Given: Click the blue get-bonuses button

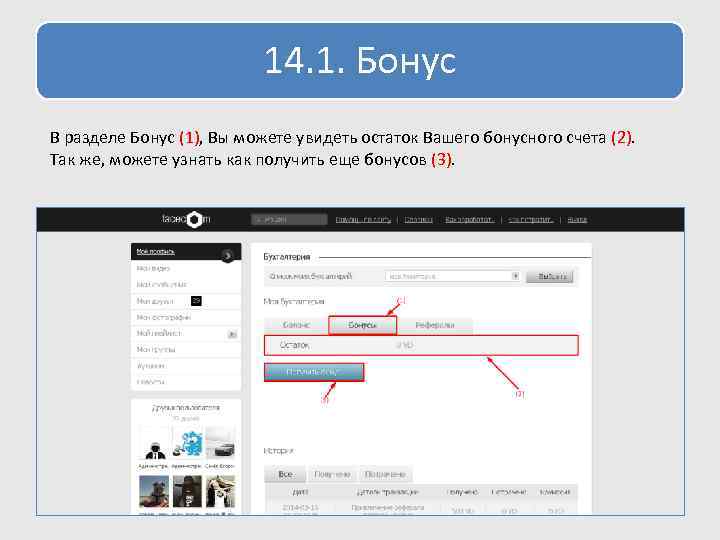Looking at the screenshot, I should point(314,372).
